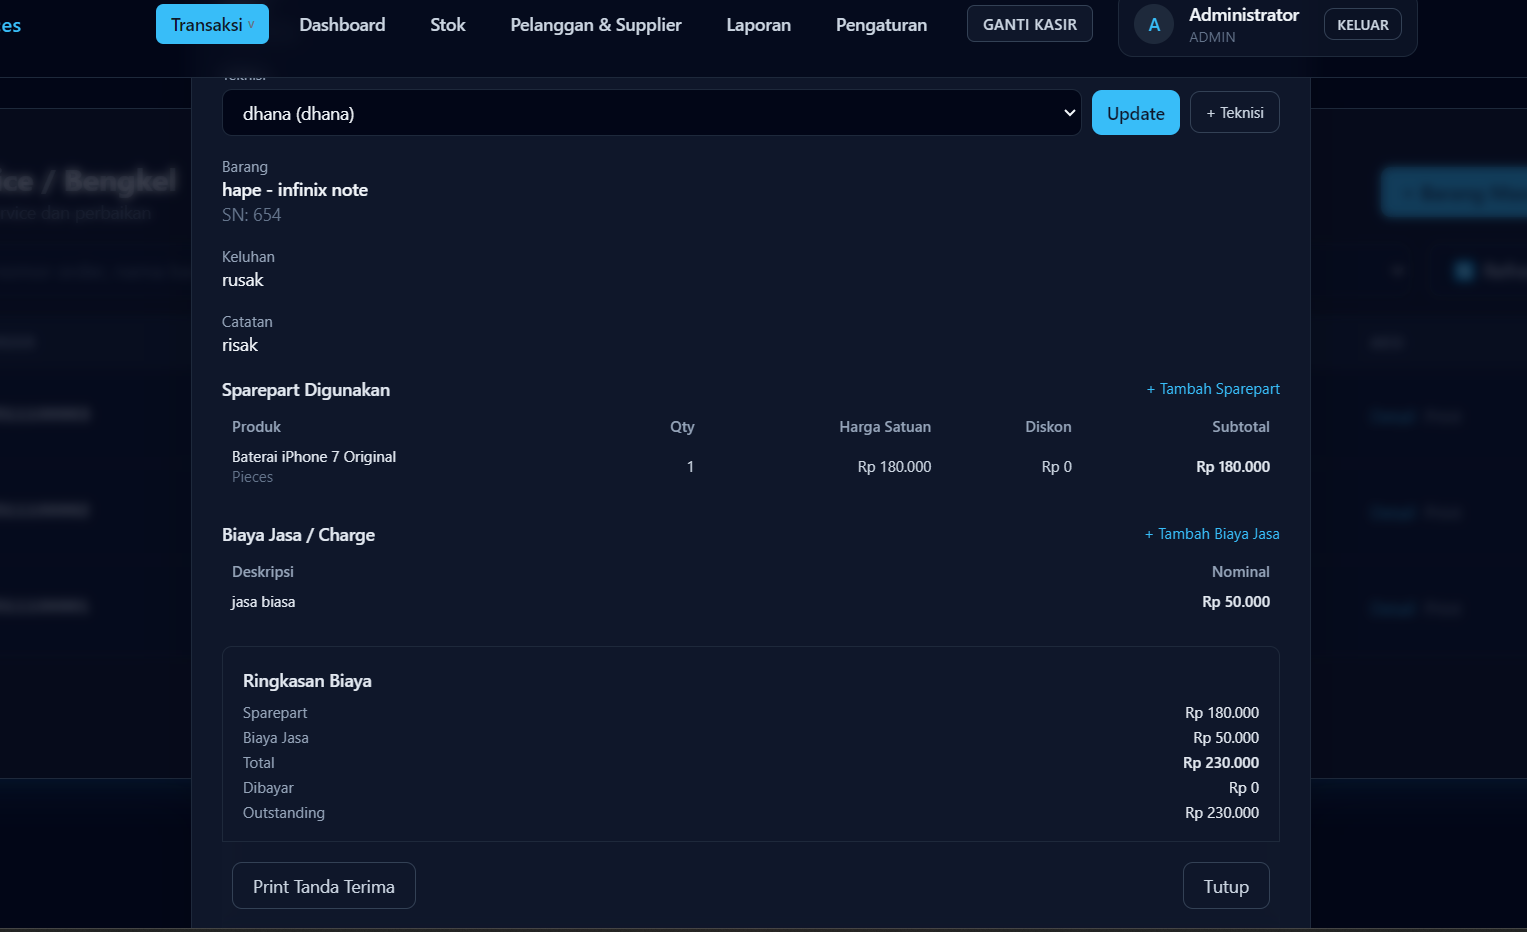Open the Laporan menu
The width and height of the screenshot is (1527, 932).
point(758,25)
